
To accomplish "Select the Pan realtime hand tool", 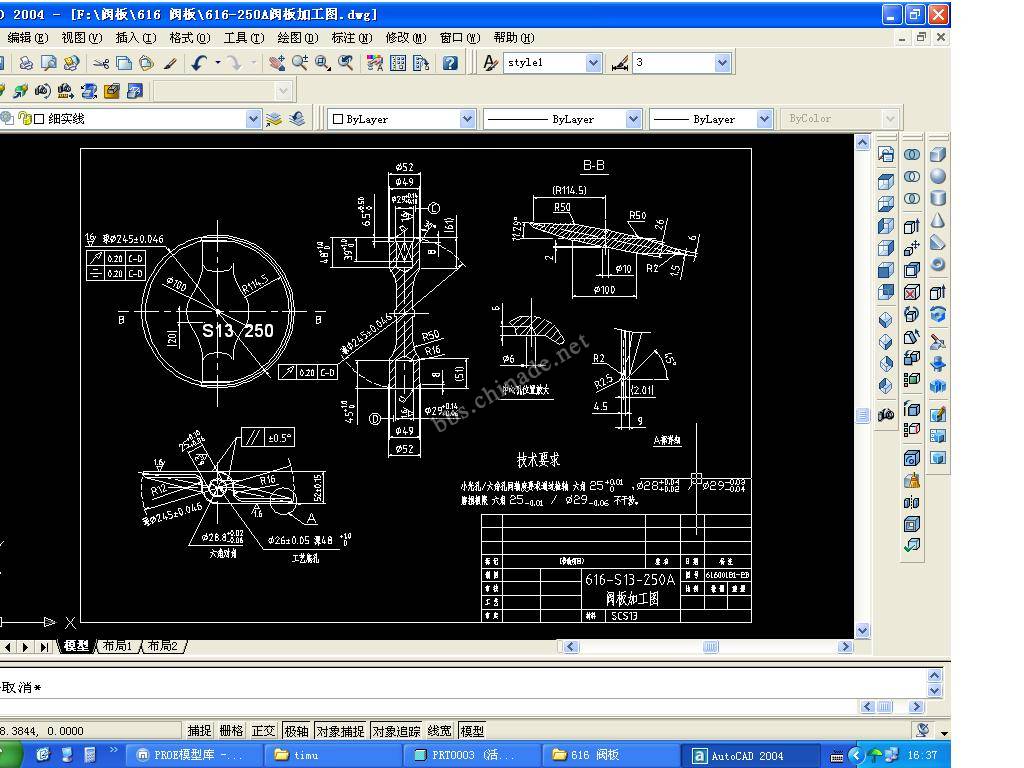I will click(276, 63).
